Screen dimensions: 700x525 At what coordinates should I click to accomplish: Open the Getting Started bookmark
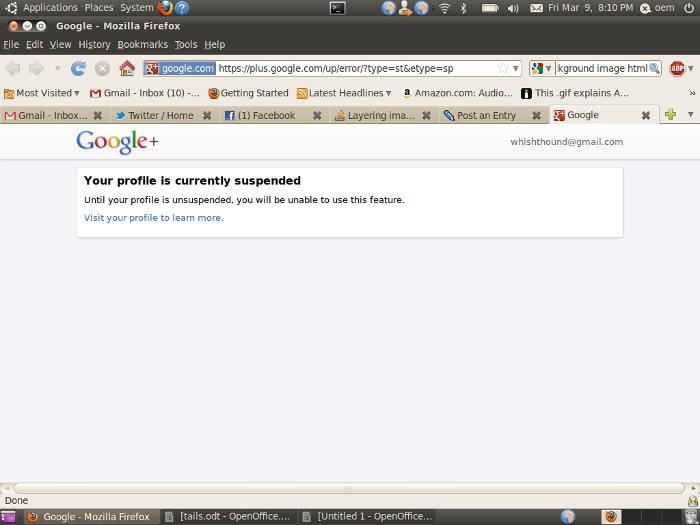click(248, 93)
